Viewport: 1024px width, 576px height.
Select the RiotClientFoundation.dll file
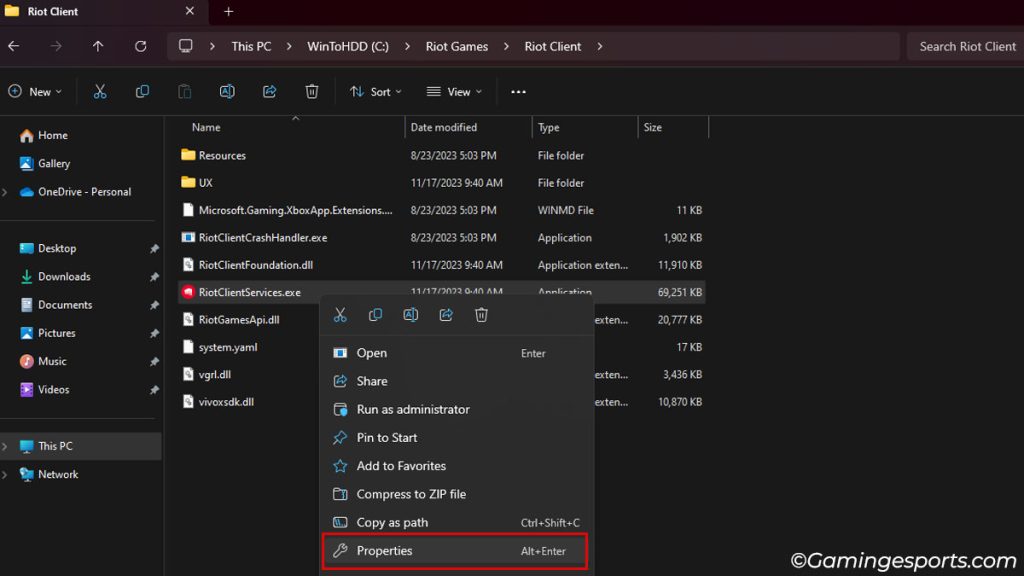click(x=441, y=265)
